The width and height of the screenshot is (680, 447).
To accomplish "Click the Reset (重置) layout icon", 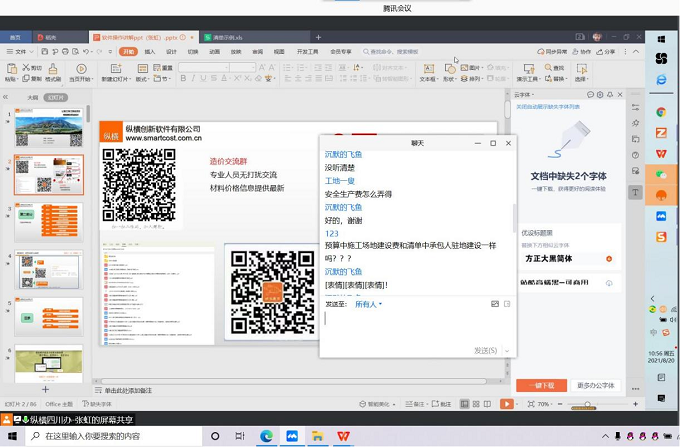I will (157, 67).
